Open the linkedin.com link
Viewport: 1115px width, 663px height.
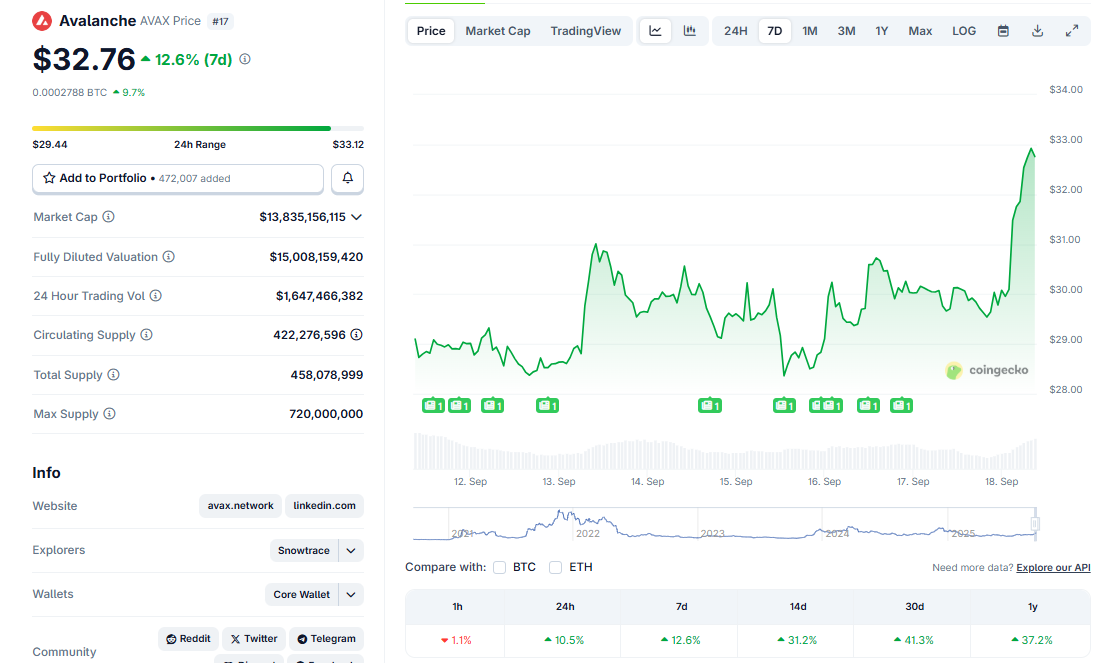324,506
